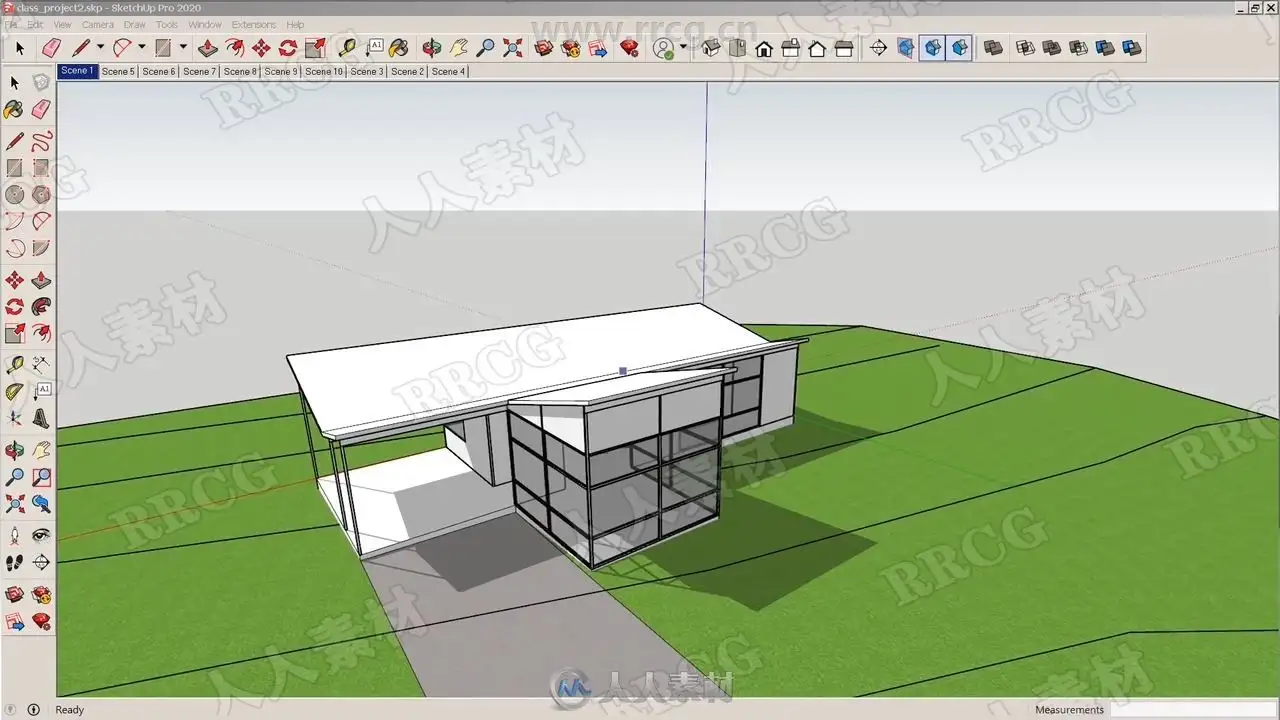Switch to the Scene 6 tab

tap(158, 71)
